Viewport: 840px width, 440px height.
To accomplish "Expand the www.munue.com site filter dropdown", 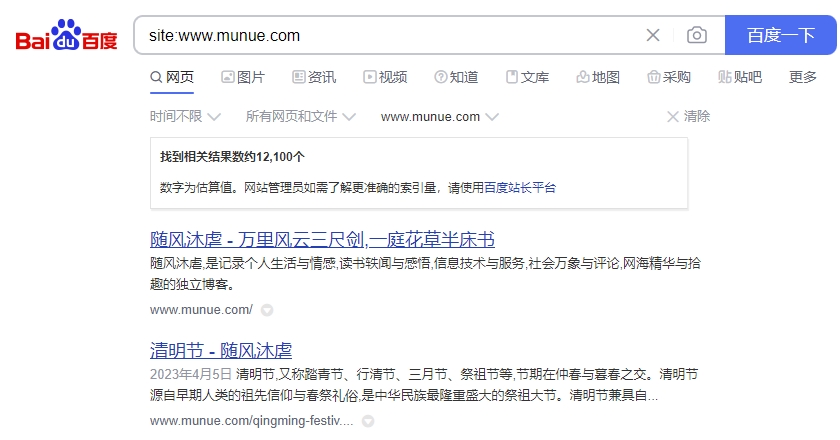I will click(x=440, y=117).
